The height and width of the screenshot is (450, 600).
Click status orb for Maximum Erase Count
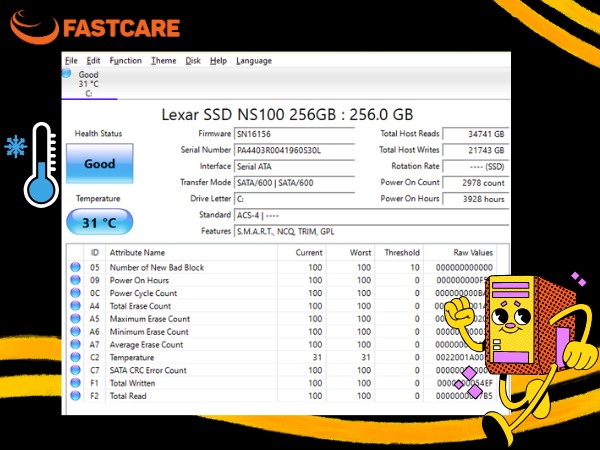click(75, 319)
